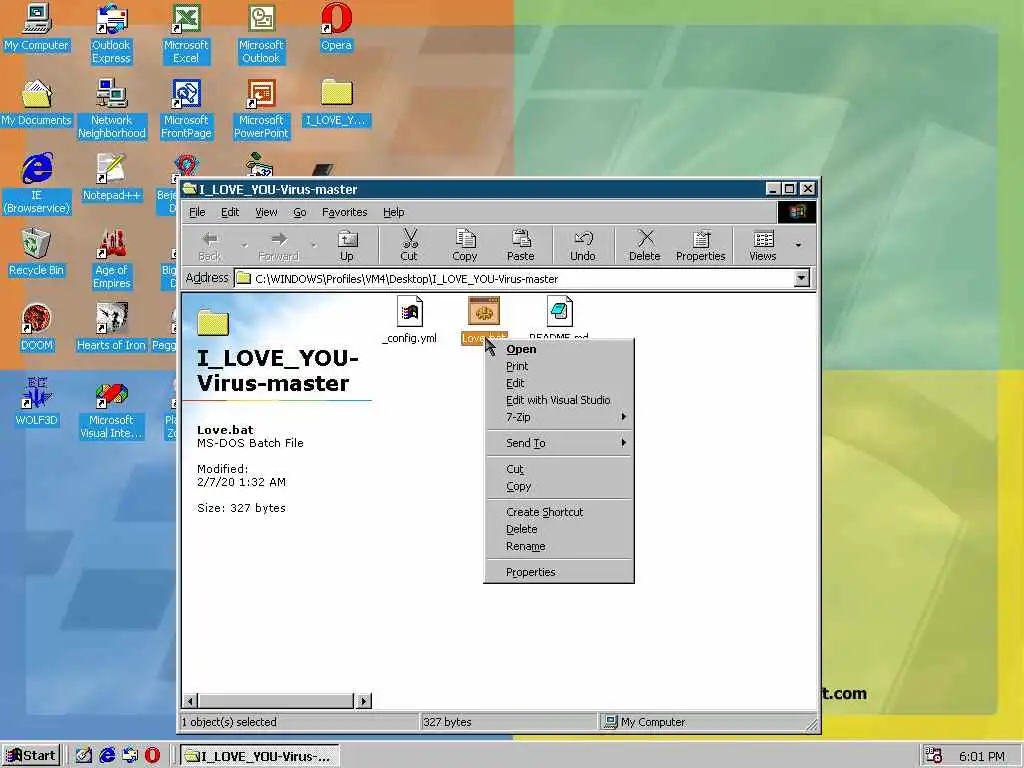Choose Print in context menu
This screenshot has height=768, width=1024.
pos(559,366)
